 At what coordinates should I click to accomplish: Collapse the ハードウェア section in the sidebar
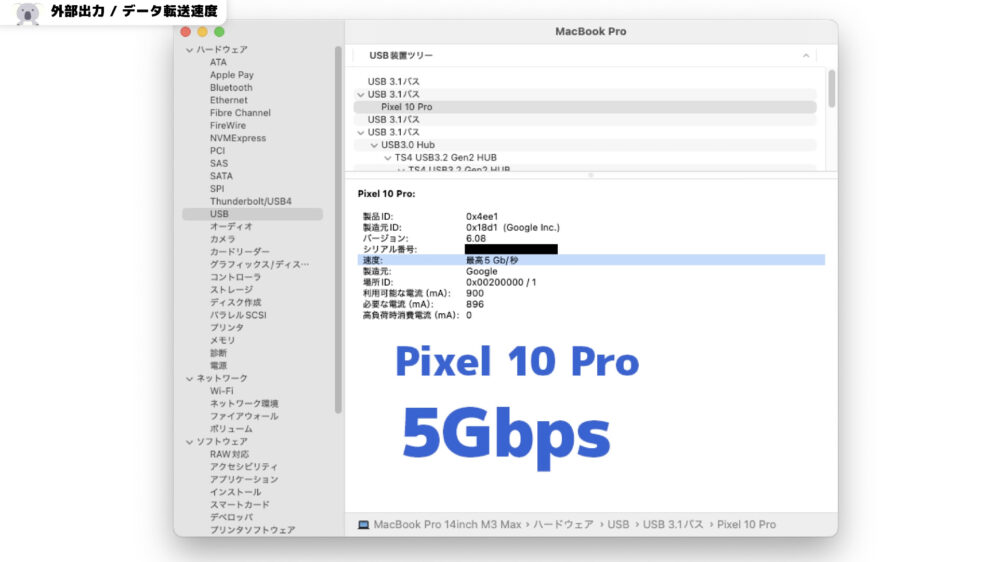point(188,50)
